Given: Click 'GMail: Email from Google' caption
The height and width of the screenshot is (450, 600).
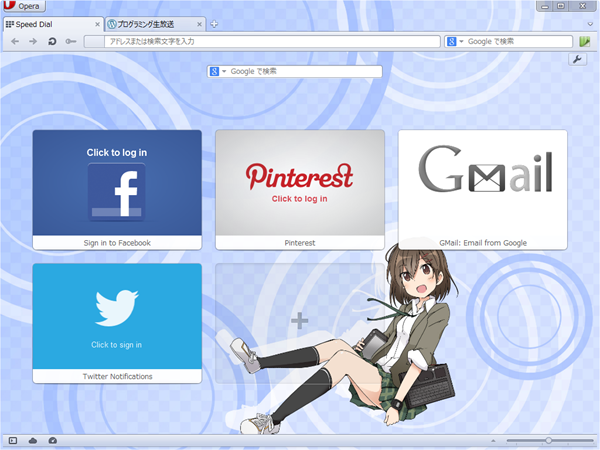Looking at the screenshot, I should [483, 243].
